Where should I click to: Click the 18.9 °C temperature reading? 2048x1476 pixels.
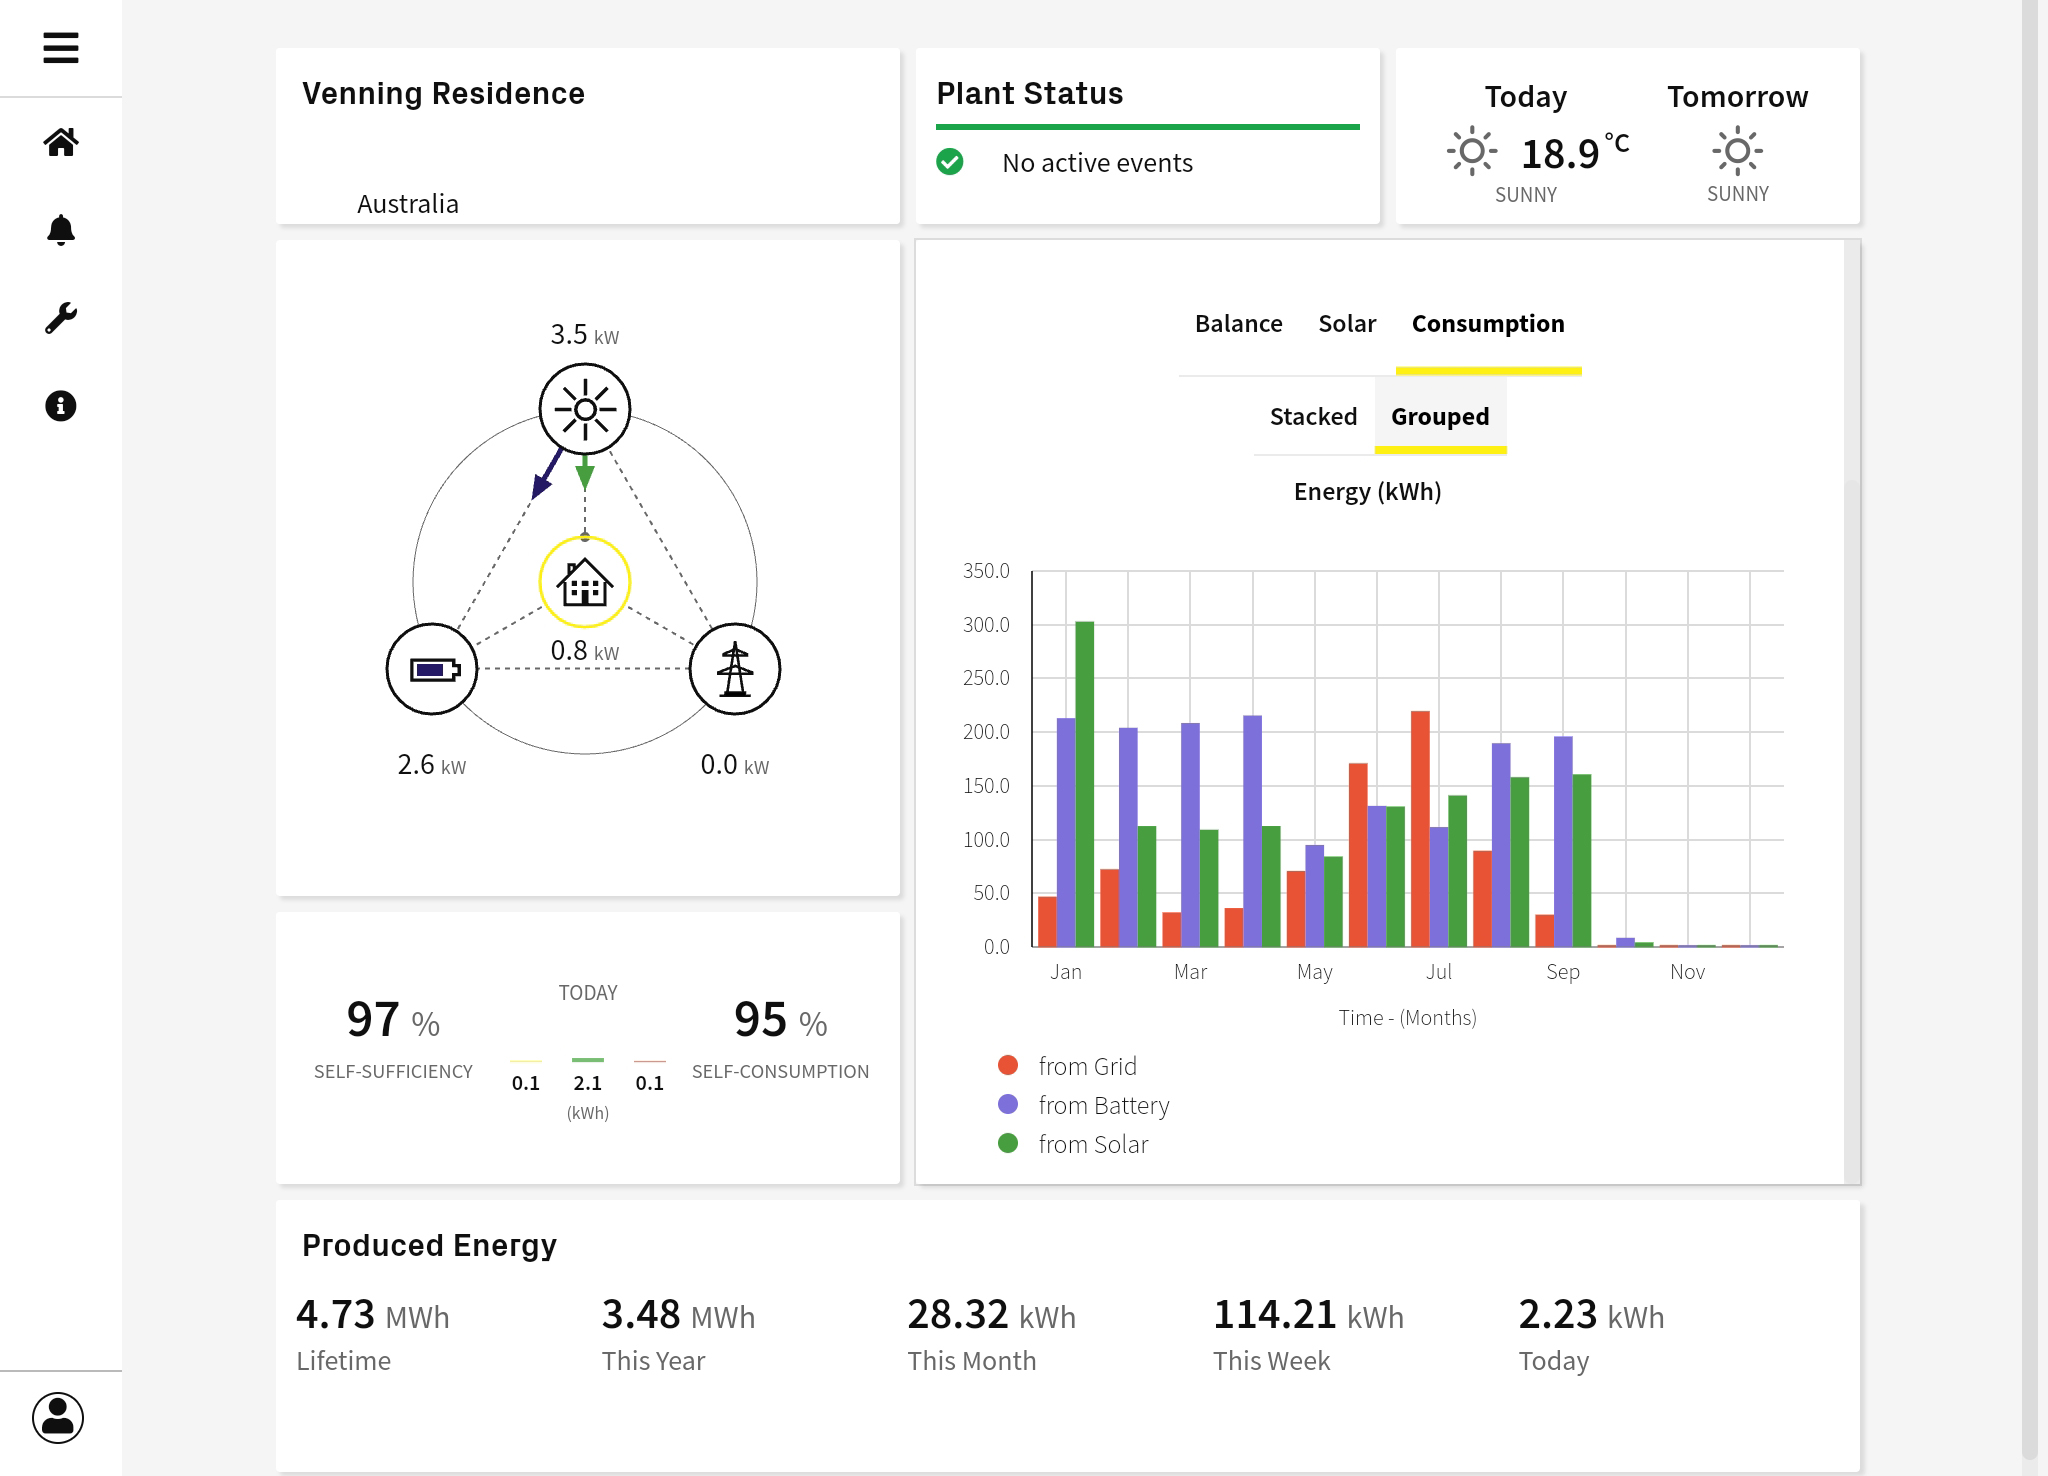coord(1575,152)
